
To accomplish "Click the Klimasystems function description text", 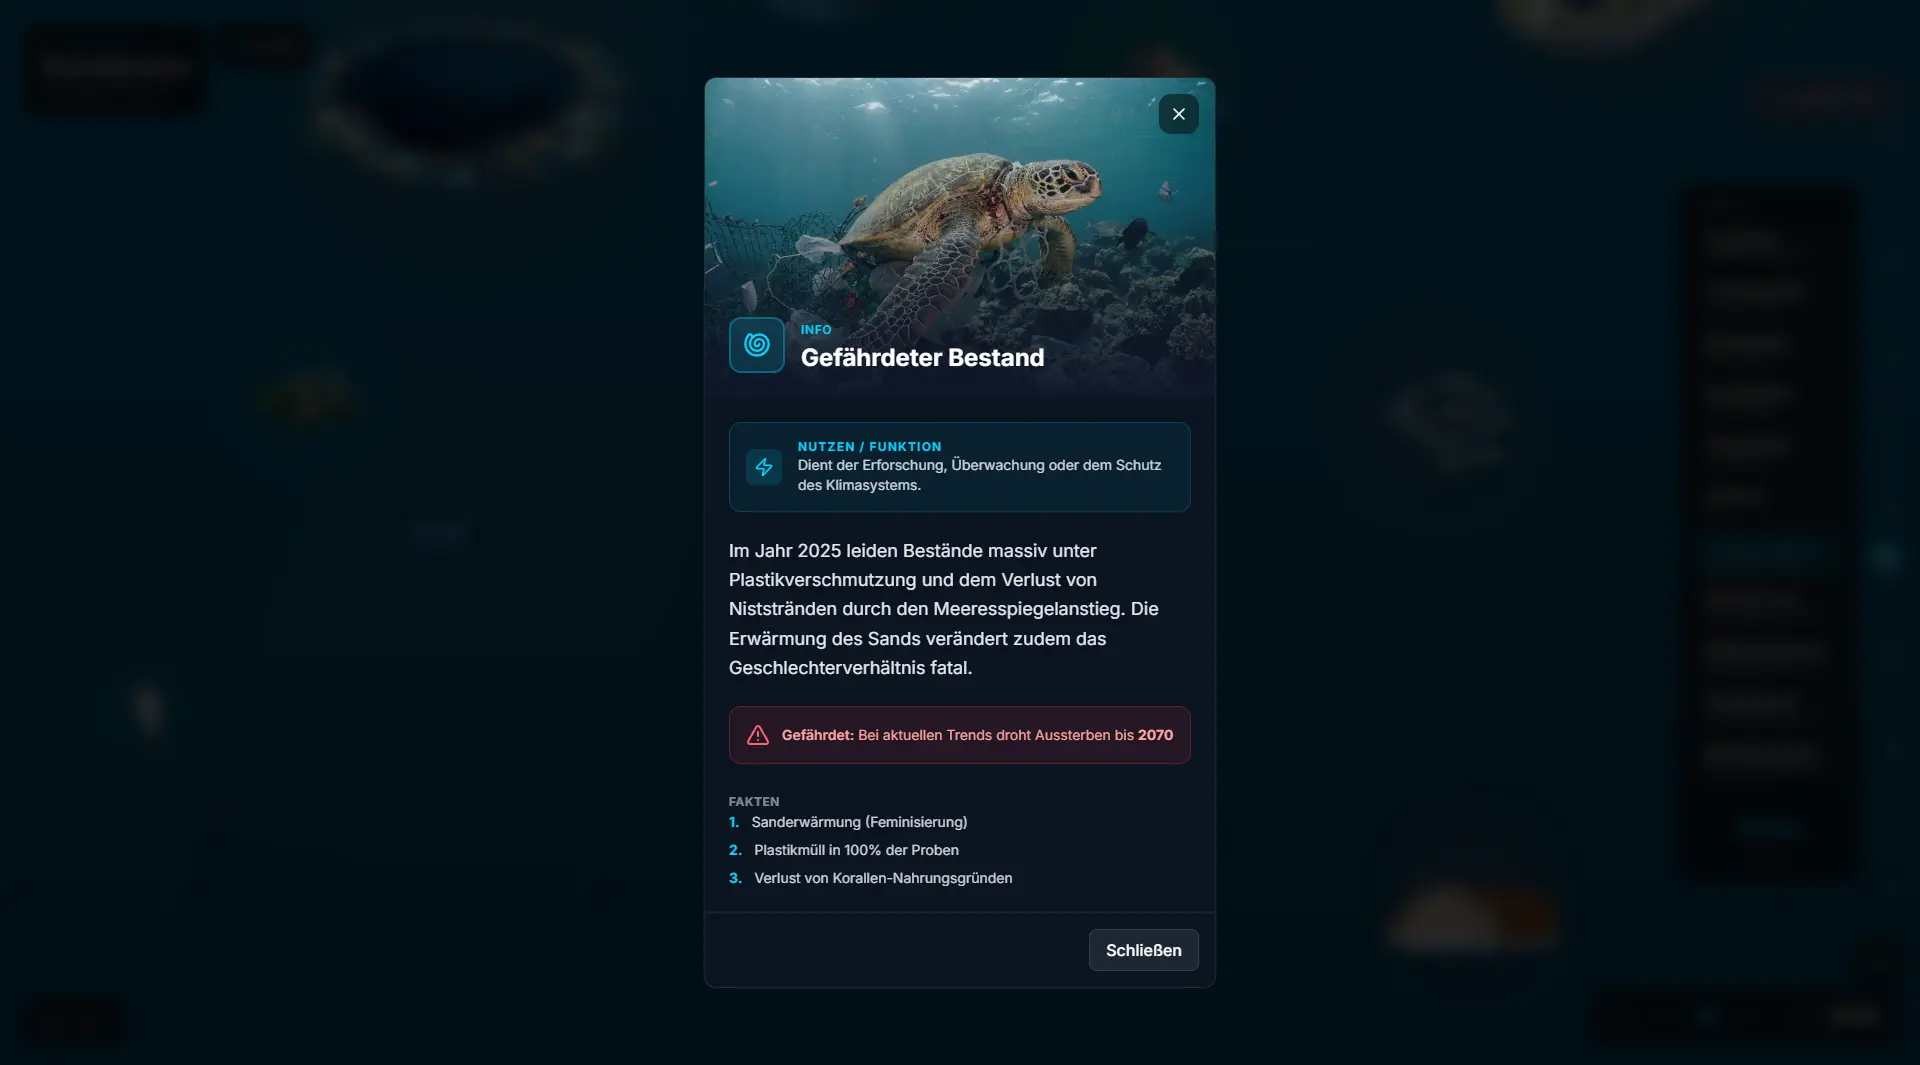I will coord(979,475).
